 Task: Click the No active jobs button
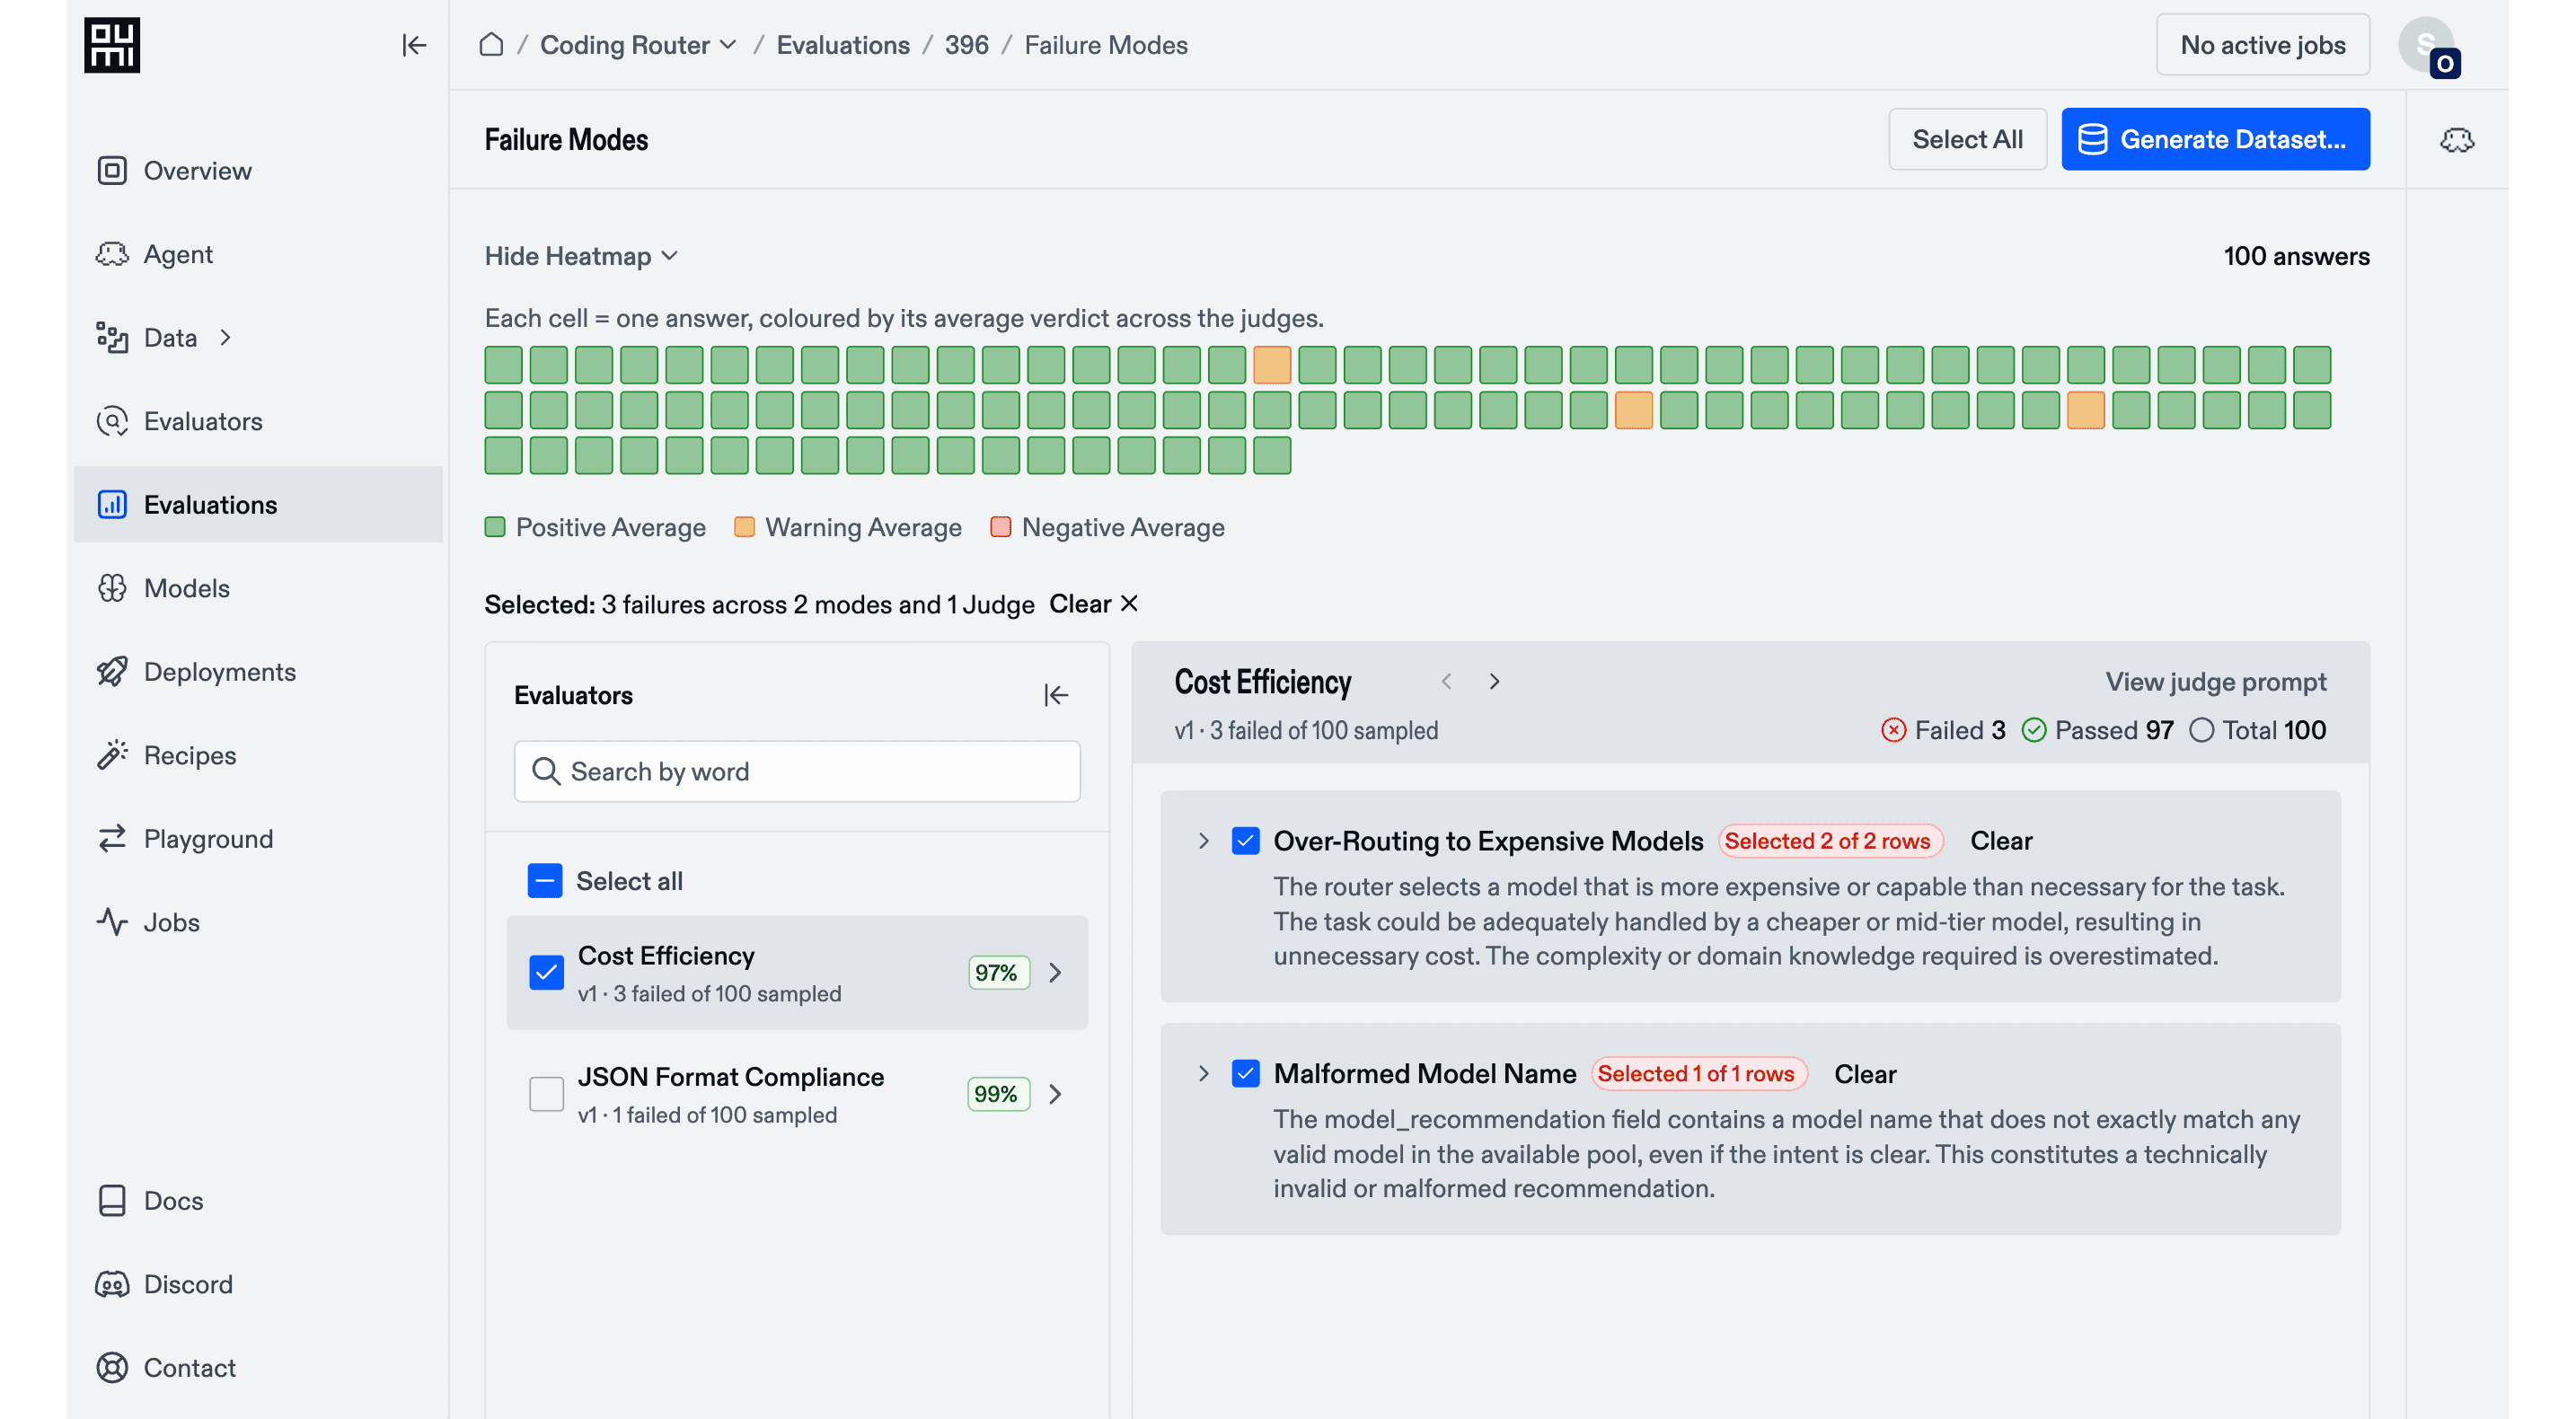coord(2263,45)
